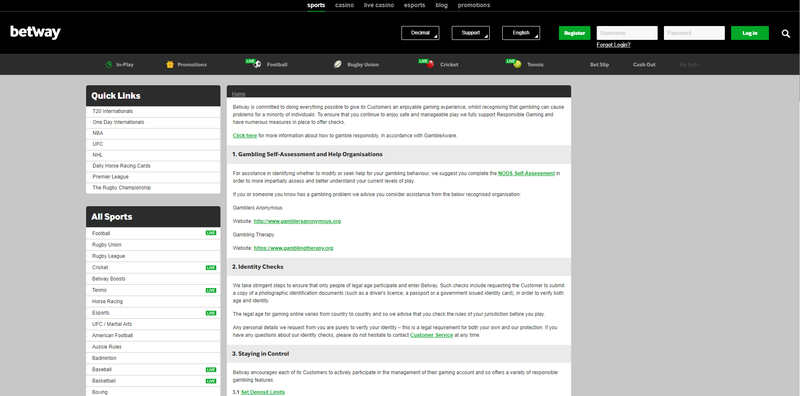Screen dimensions: 800x396
Task: Open the My Bets menu item
Action: click(x=689, y=65)
